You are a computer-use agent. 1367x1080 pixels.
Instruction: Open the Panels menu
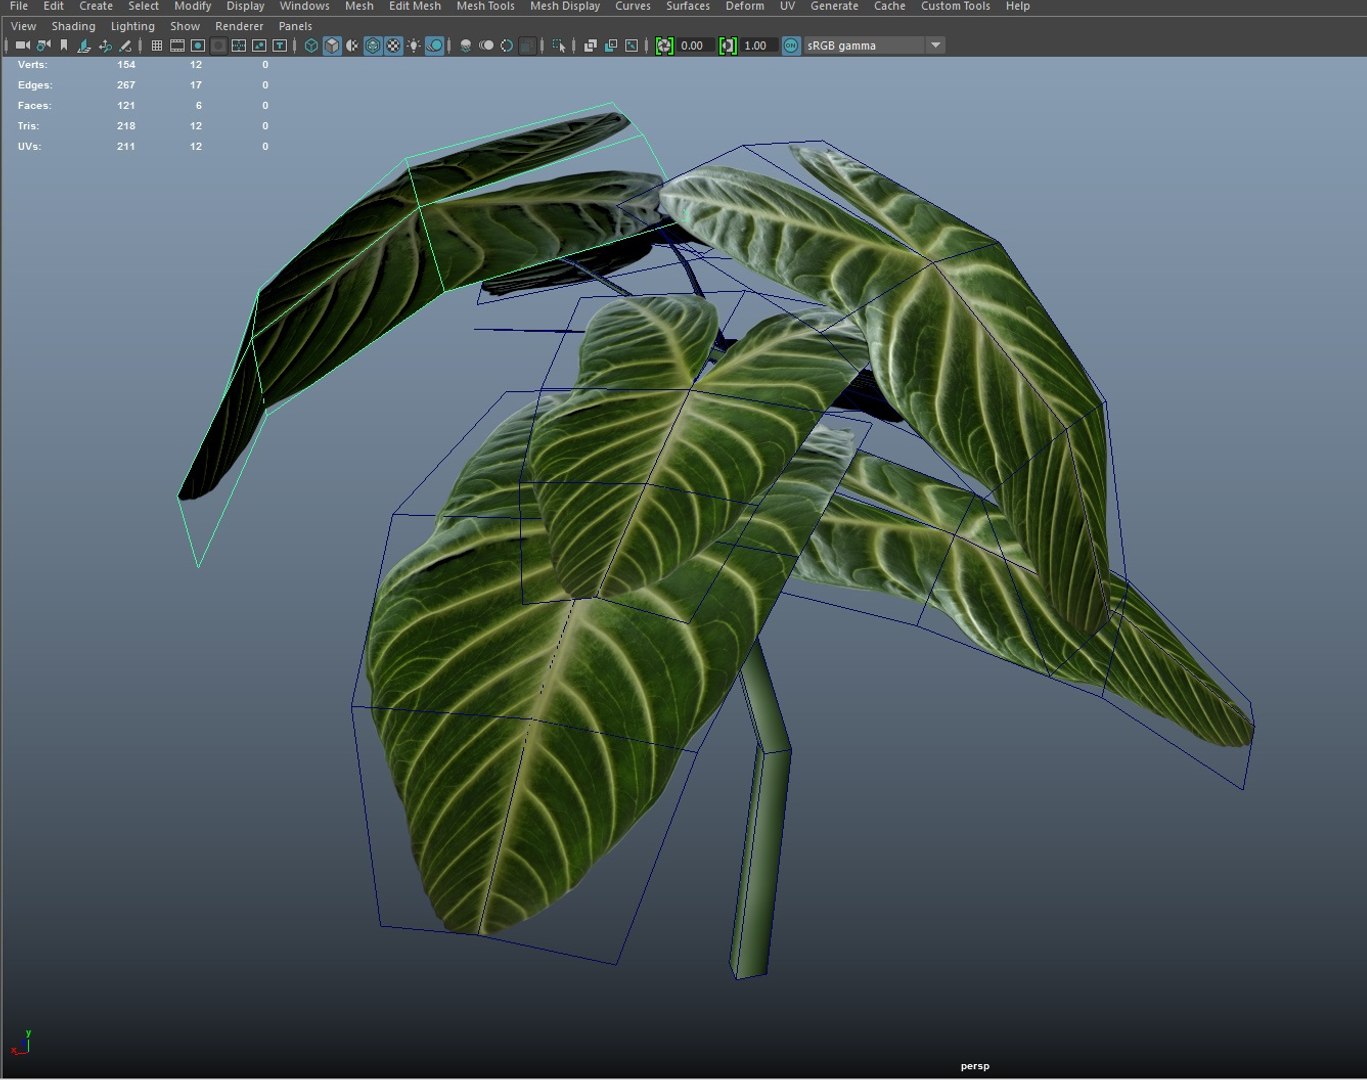click(295, 26)
